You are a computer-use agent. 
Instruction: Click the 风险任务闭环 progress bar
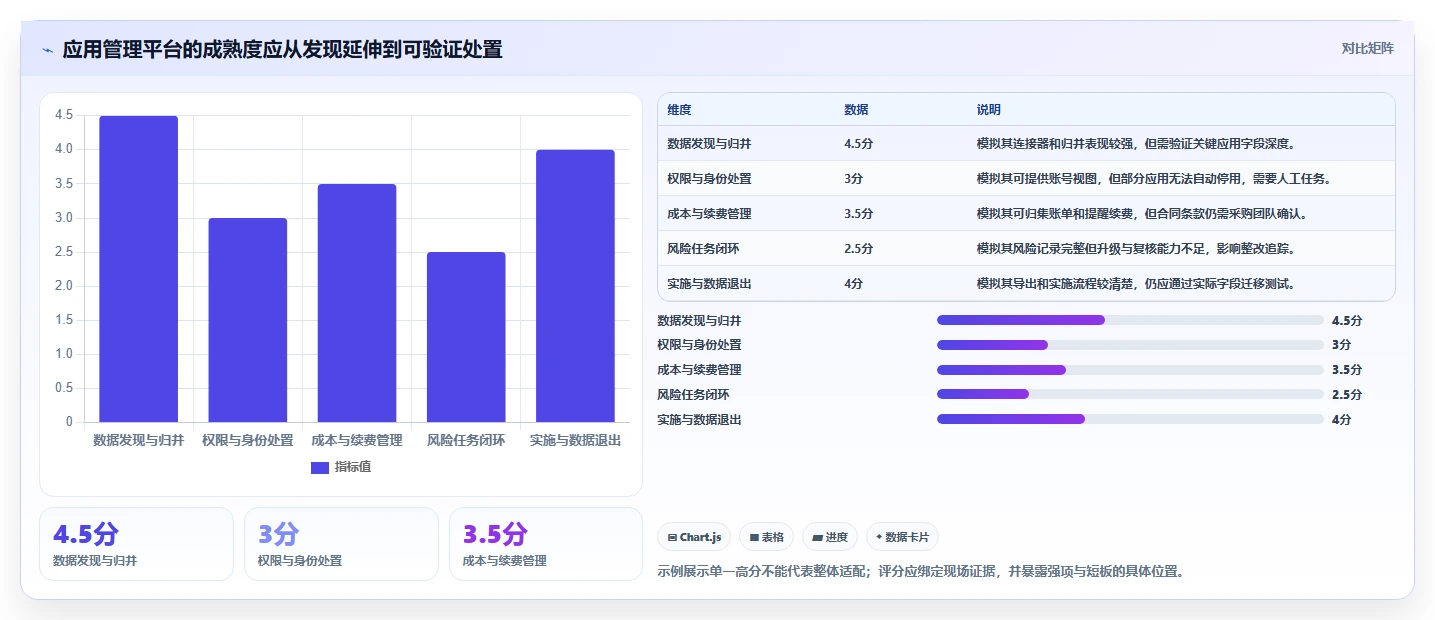point(1130,394)
